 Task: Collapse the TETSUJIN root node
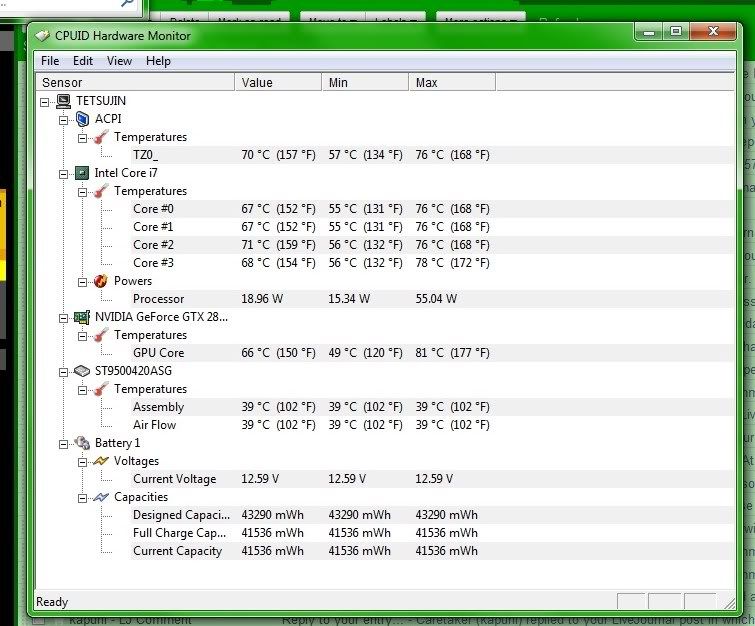tap(45, 102)
